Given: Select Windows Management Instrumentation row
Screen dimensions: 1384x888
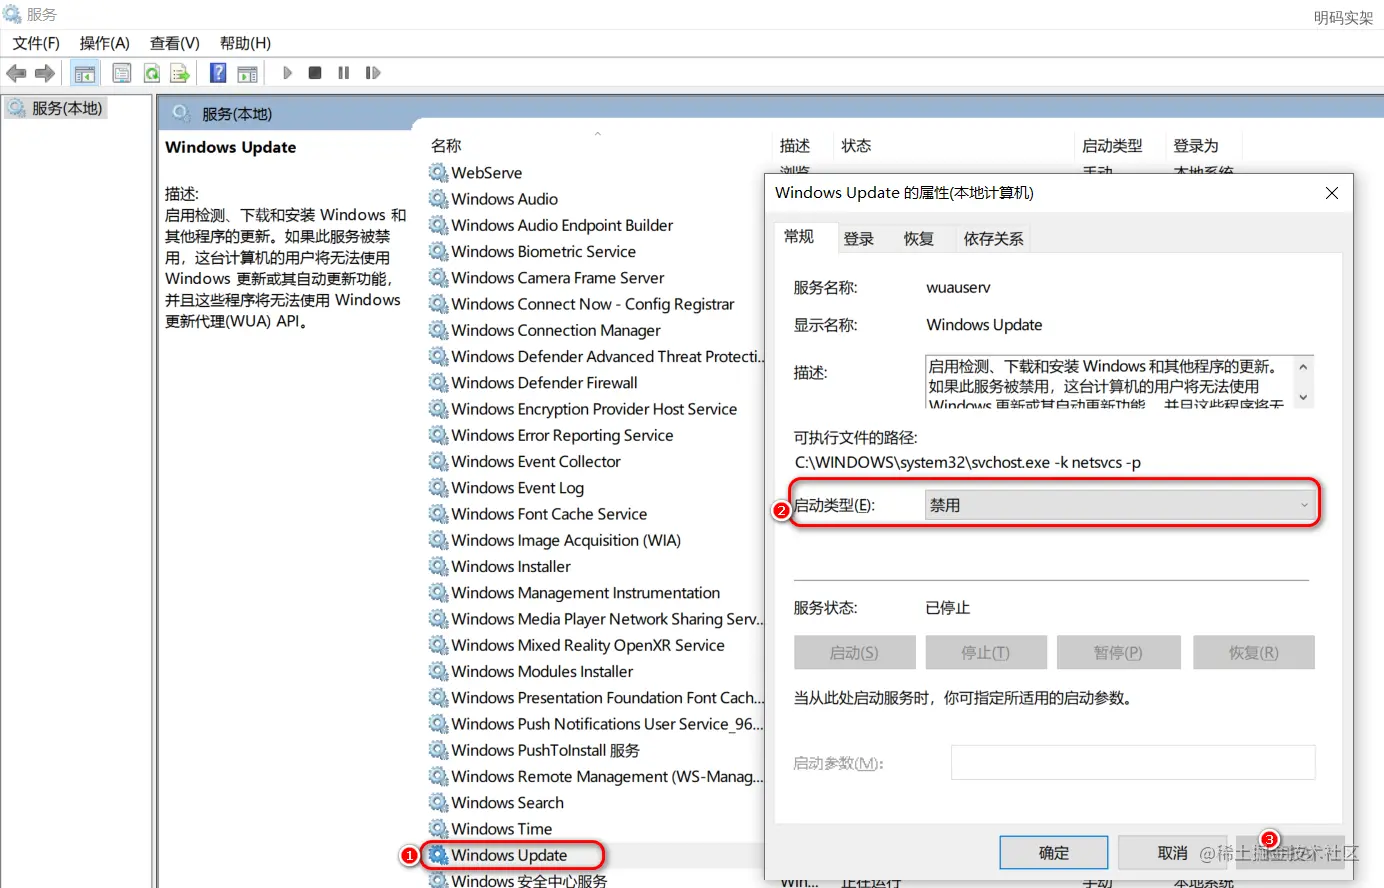Looking at the screenshot, I should pyautogui.click(x=585, y=592).
